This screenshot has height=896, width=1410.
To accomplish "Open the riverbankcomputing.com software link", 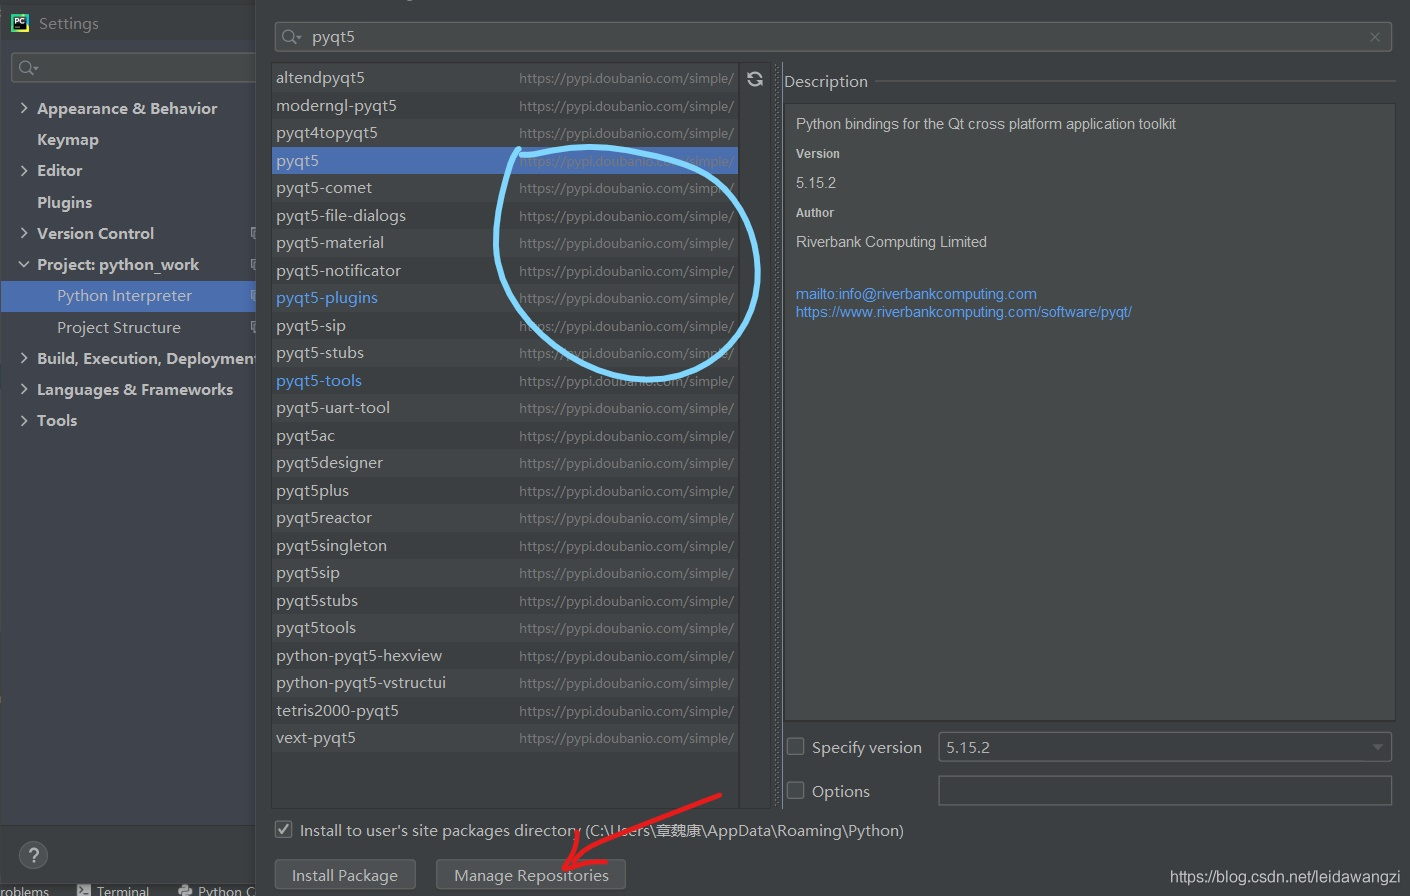I will pyautogui.click(x=963, y=312).
